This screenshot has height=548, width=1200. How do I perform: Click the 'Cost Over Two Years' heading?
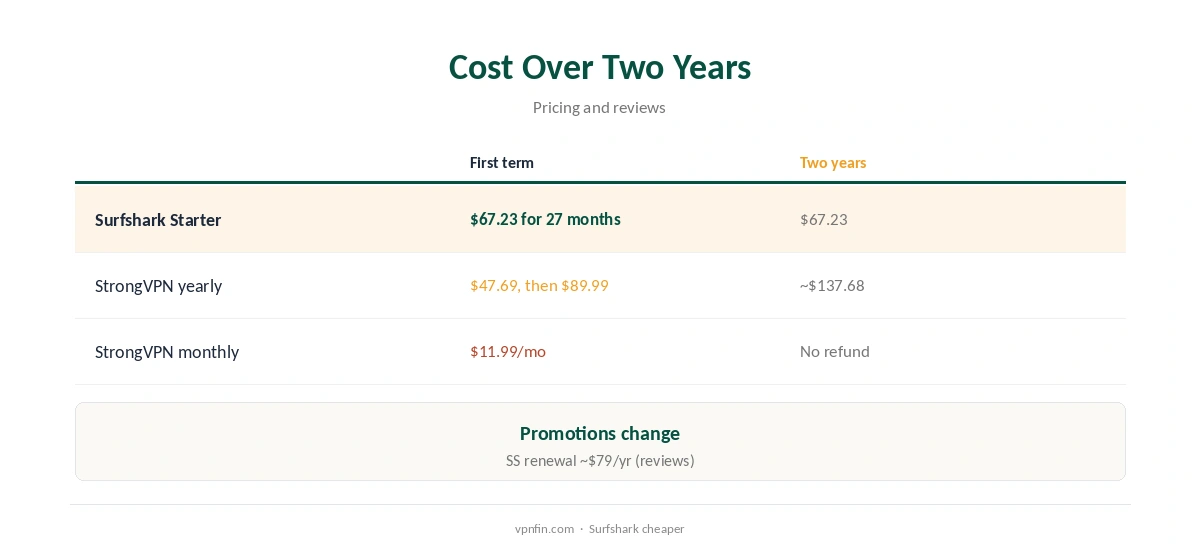tap(599, 67)
